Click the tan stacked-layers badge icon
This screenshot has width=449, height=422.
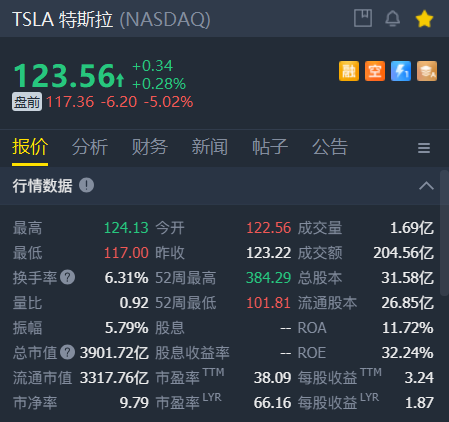coord(427,71)
